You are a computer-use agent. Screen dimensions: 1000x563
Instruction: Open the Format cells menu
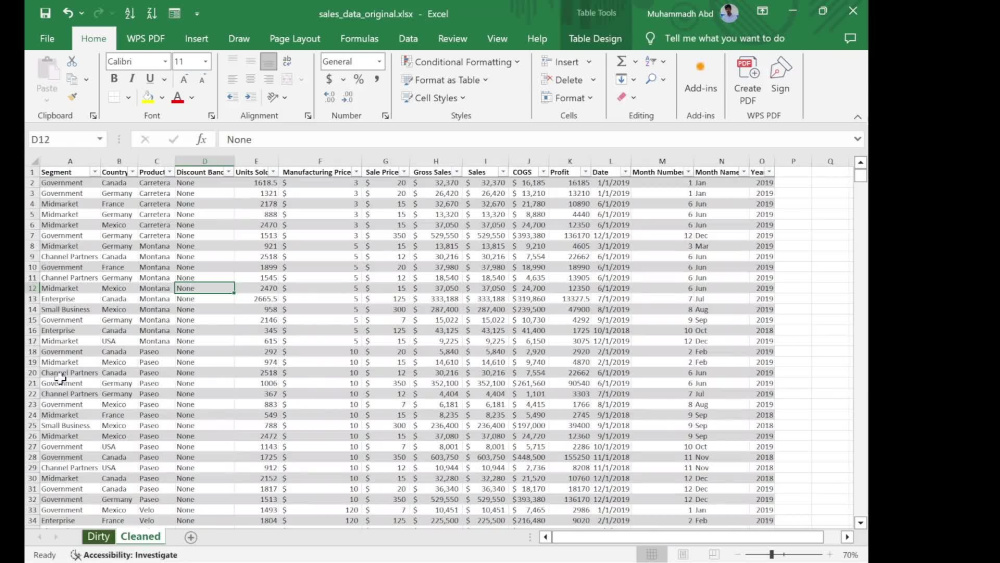(567, 98)
